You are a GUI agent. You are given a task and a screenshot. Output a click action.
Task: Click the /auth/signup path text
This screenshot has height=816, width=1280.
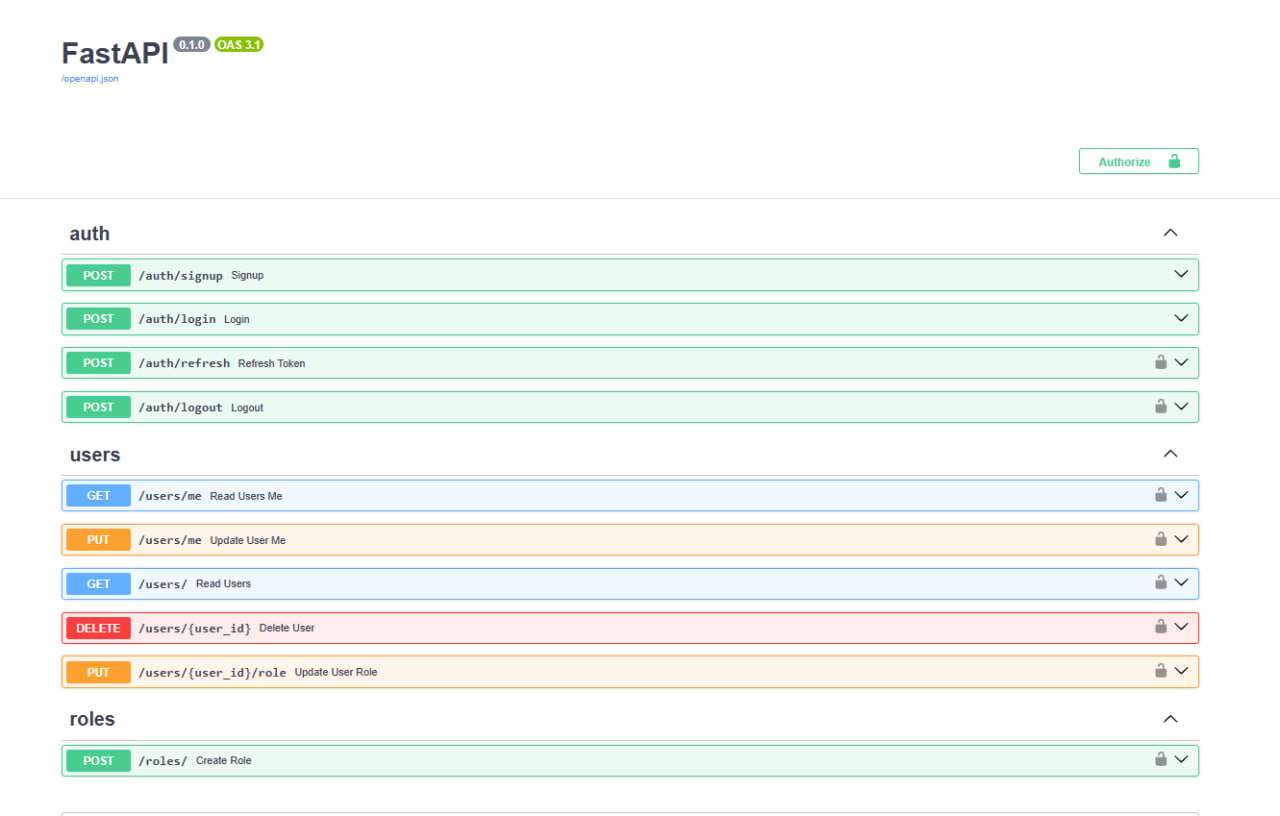tap(181, 275)
